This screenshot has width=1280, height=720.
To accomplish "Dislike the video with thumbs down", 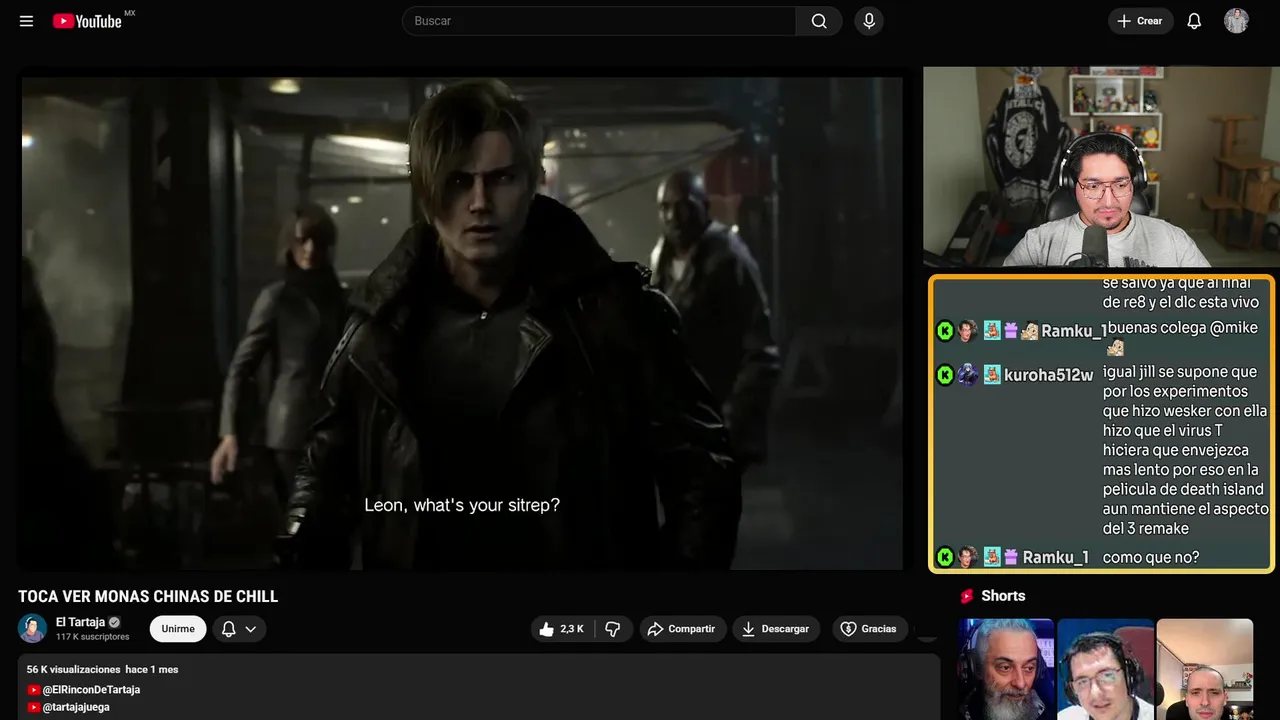I will (613, 629).
